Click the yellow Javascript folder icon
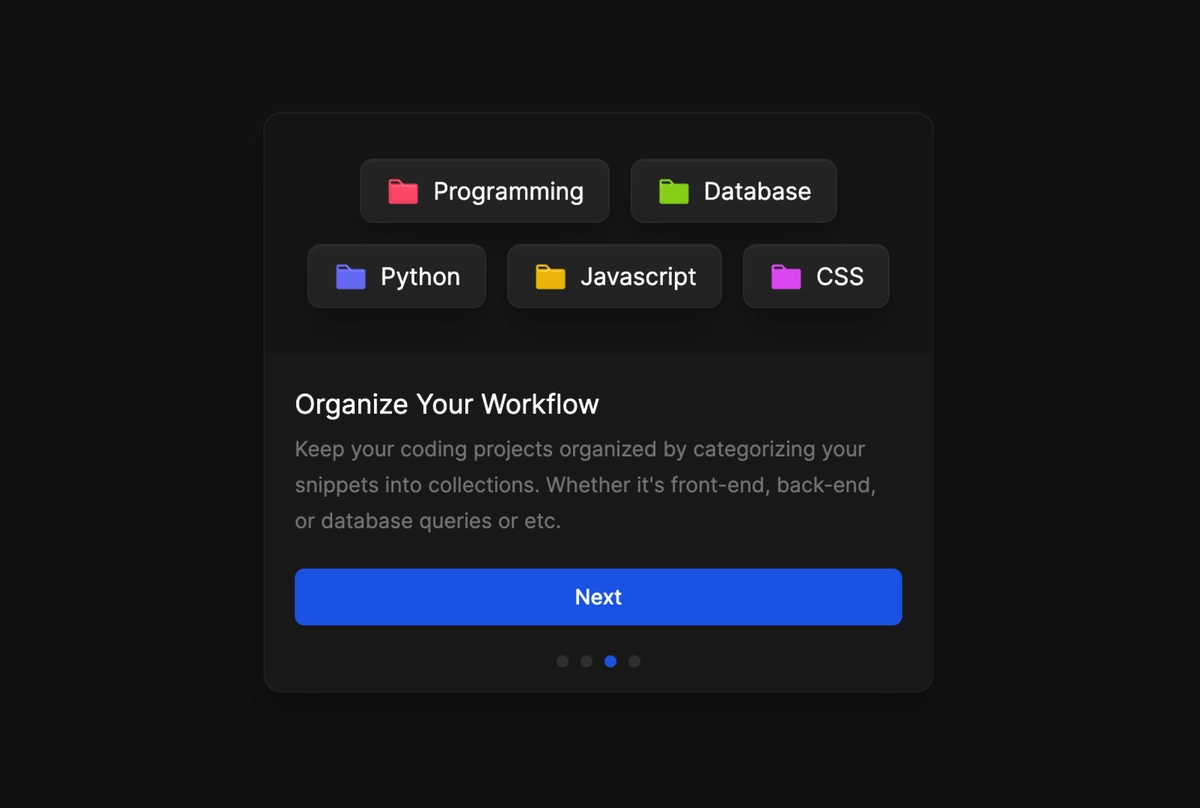This screenshot has width=1200, height=808. pyautogui.click(x=551, y=277)
